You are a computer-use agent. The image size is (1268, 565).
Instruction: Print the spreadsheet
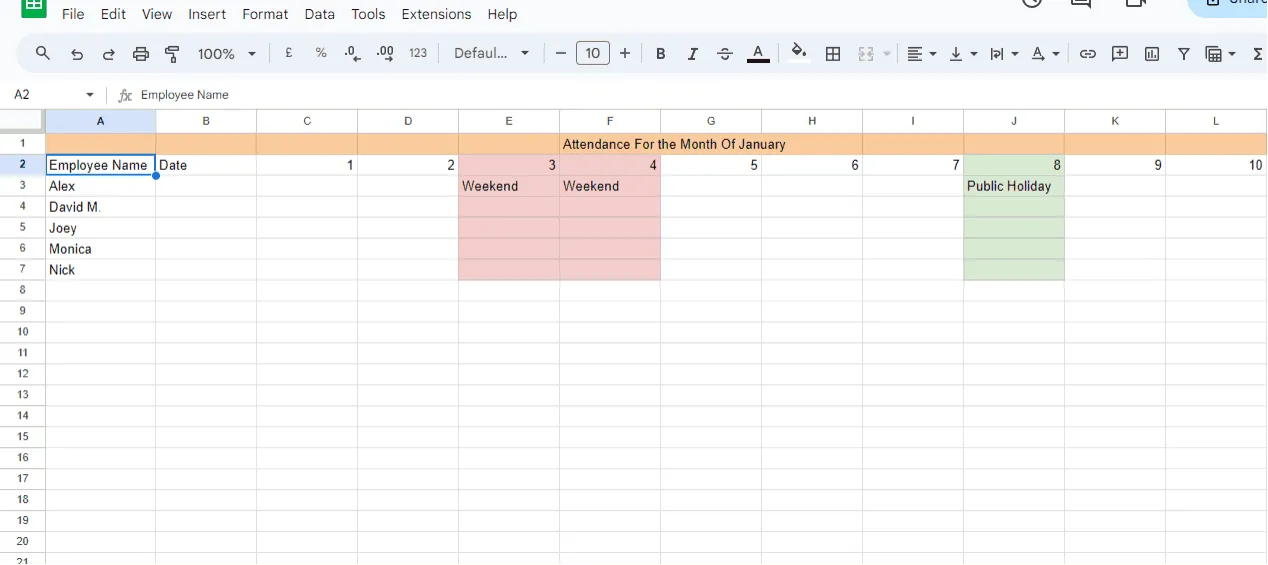[x=141, y=54]
